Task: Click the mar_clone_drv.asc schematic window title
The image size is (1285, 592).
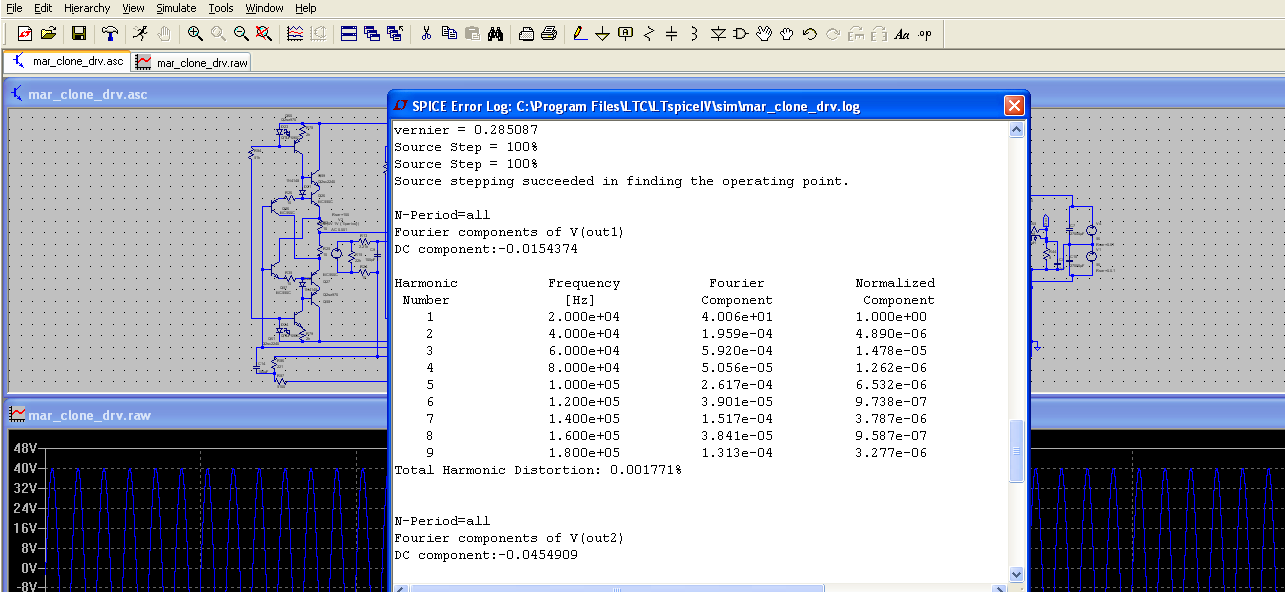Action: [88, 95]
